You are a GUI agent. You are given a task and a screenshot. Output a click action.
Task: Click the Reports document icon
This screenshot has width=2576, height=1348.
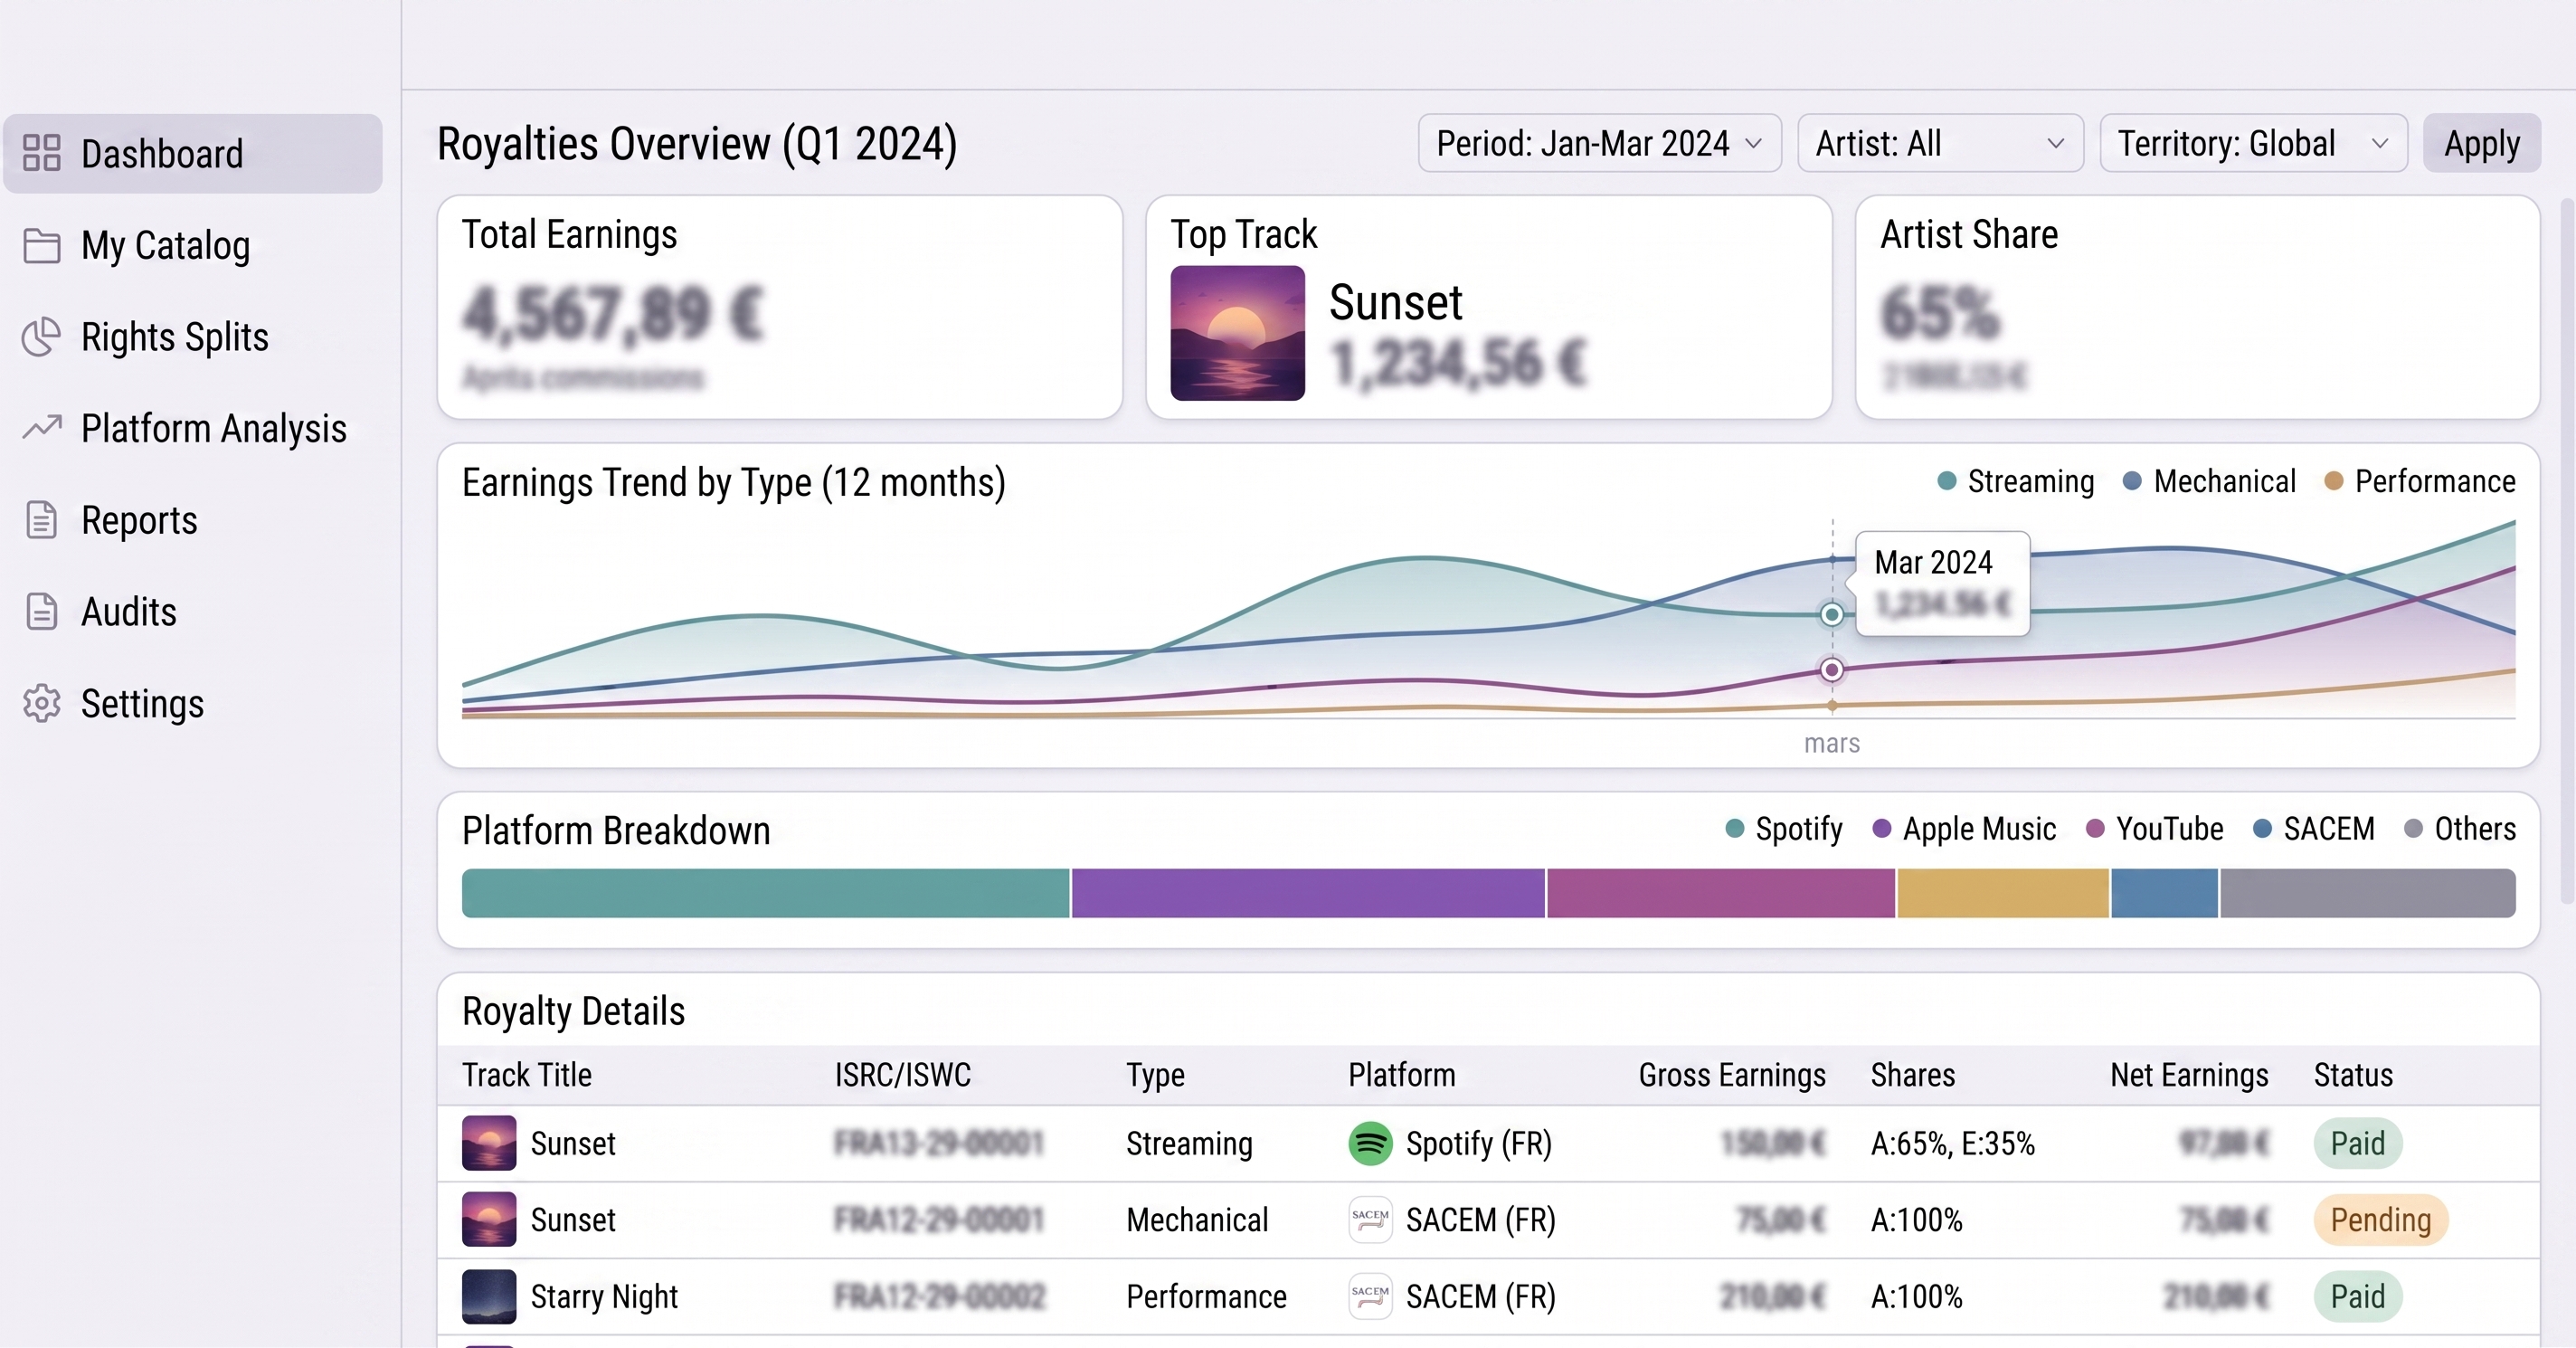[42, 520]
